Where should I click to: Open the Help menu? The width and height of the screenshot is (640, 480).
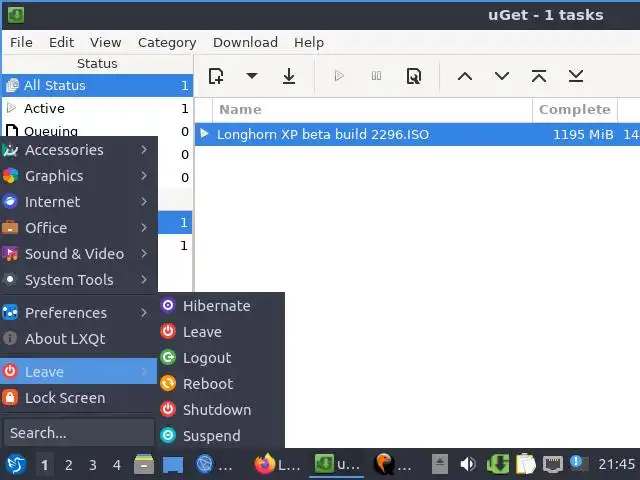[x=309, y=42]
